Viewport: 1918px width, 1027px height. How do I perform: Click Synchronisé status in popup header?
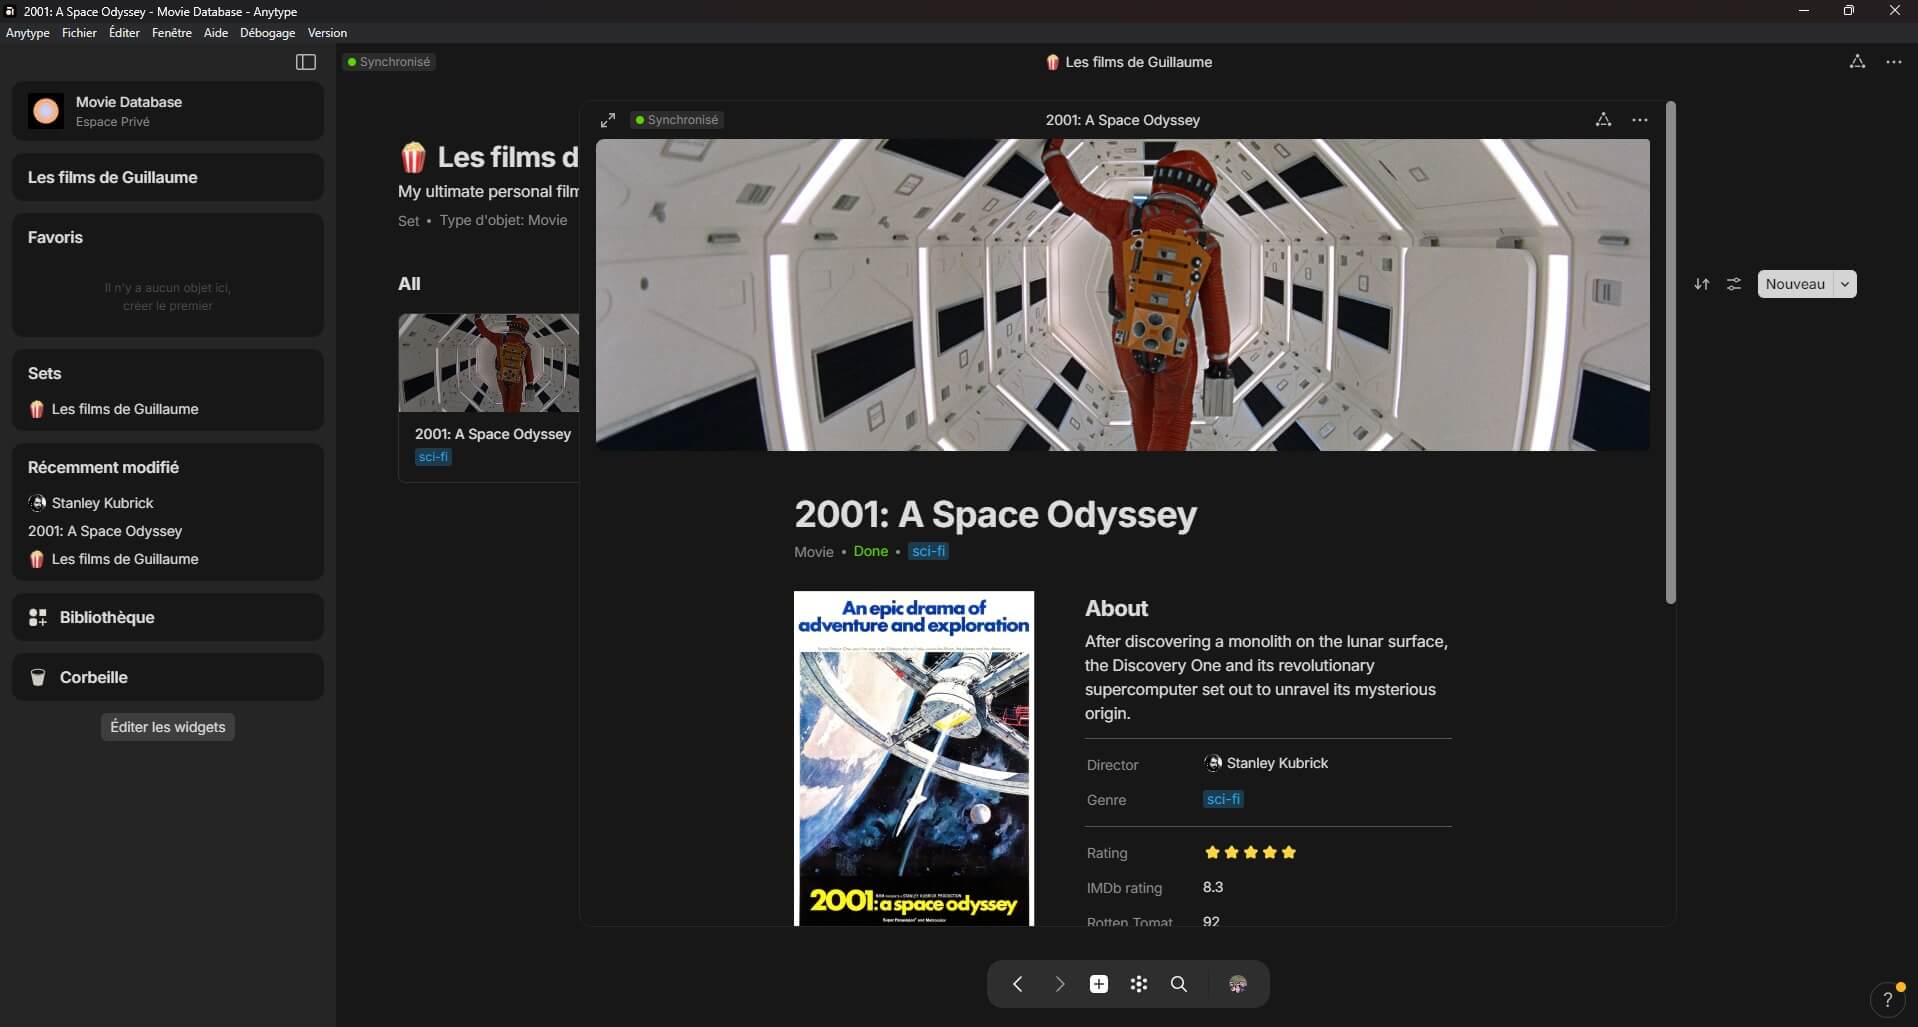tap(677, 120)
